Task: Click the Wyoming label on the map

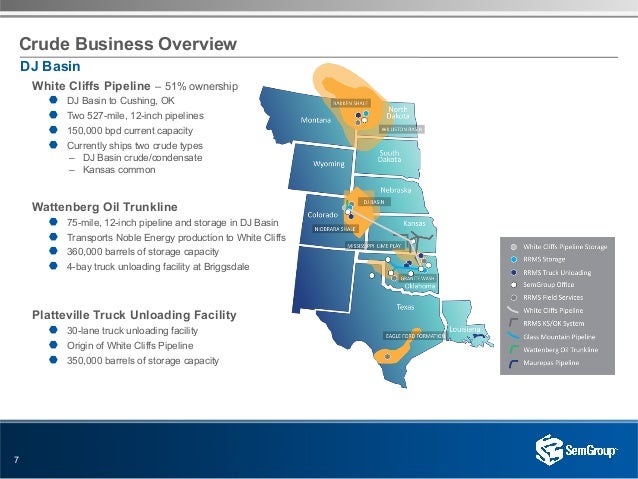Action: point(329,164)
